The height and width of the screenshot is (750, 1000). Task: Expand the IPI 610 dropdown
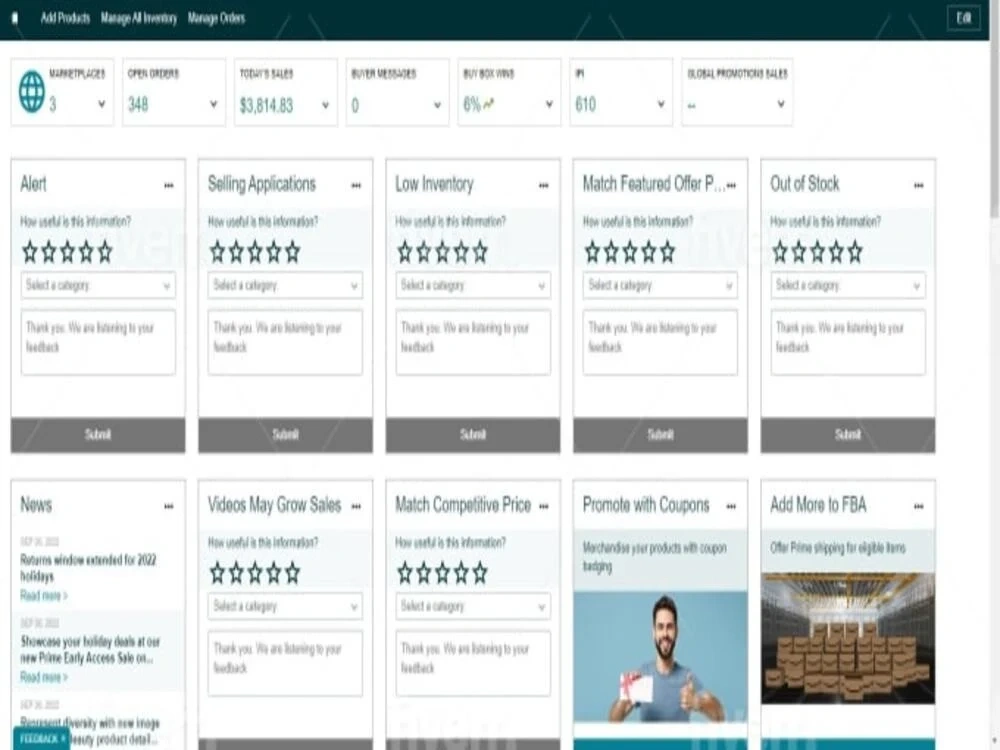(661, 104)
